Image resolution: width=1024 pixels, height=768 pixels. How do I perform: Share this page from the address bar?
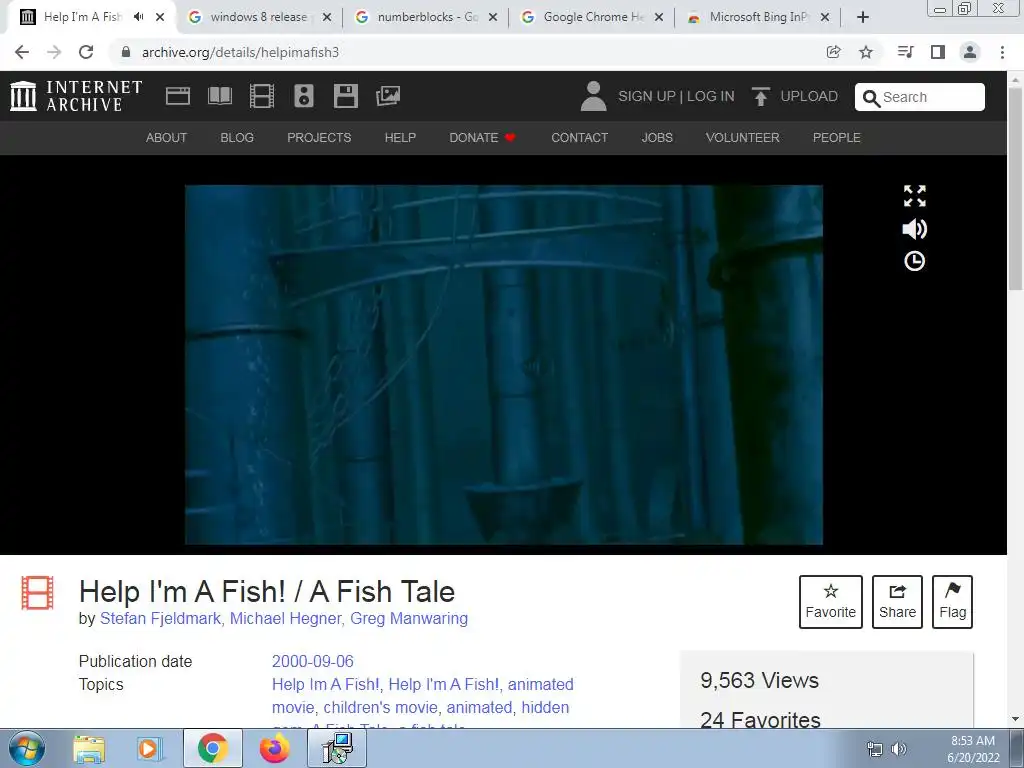(x=833, y=52)
